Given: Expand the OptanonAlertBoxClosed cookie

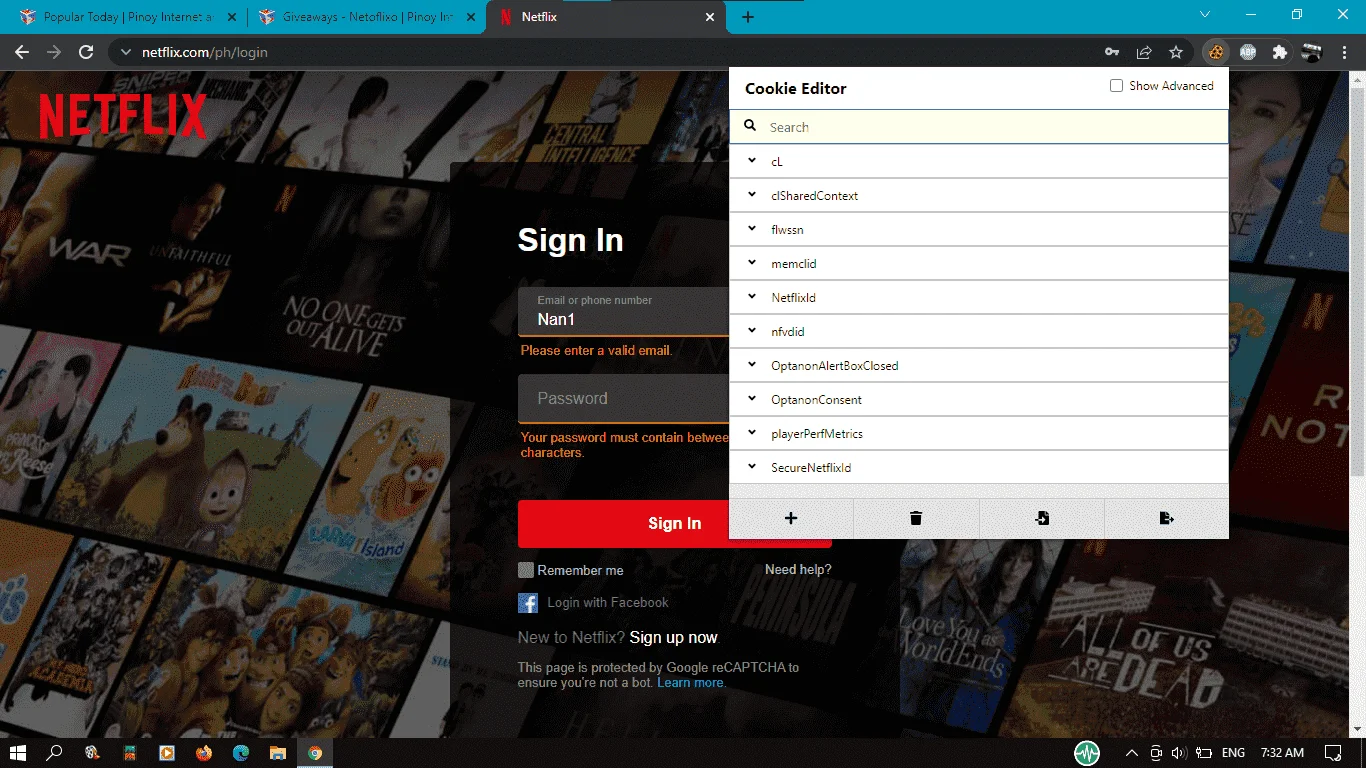Looking at the screenshot, I should [979, 365].
